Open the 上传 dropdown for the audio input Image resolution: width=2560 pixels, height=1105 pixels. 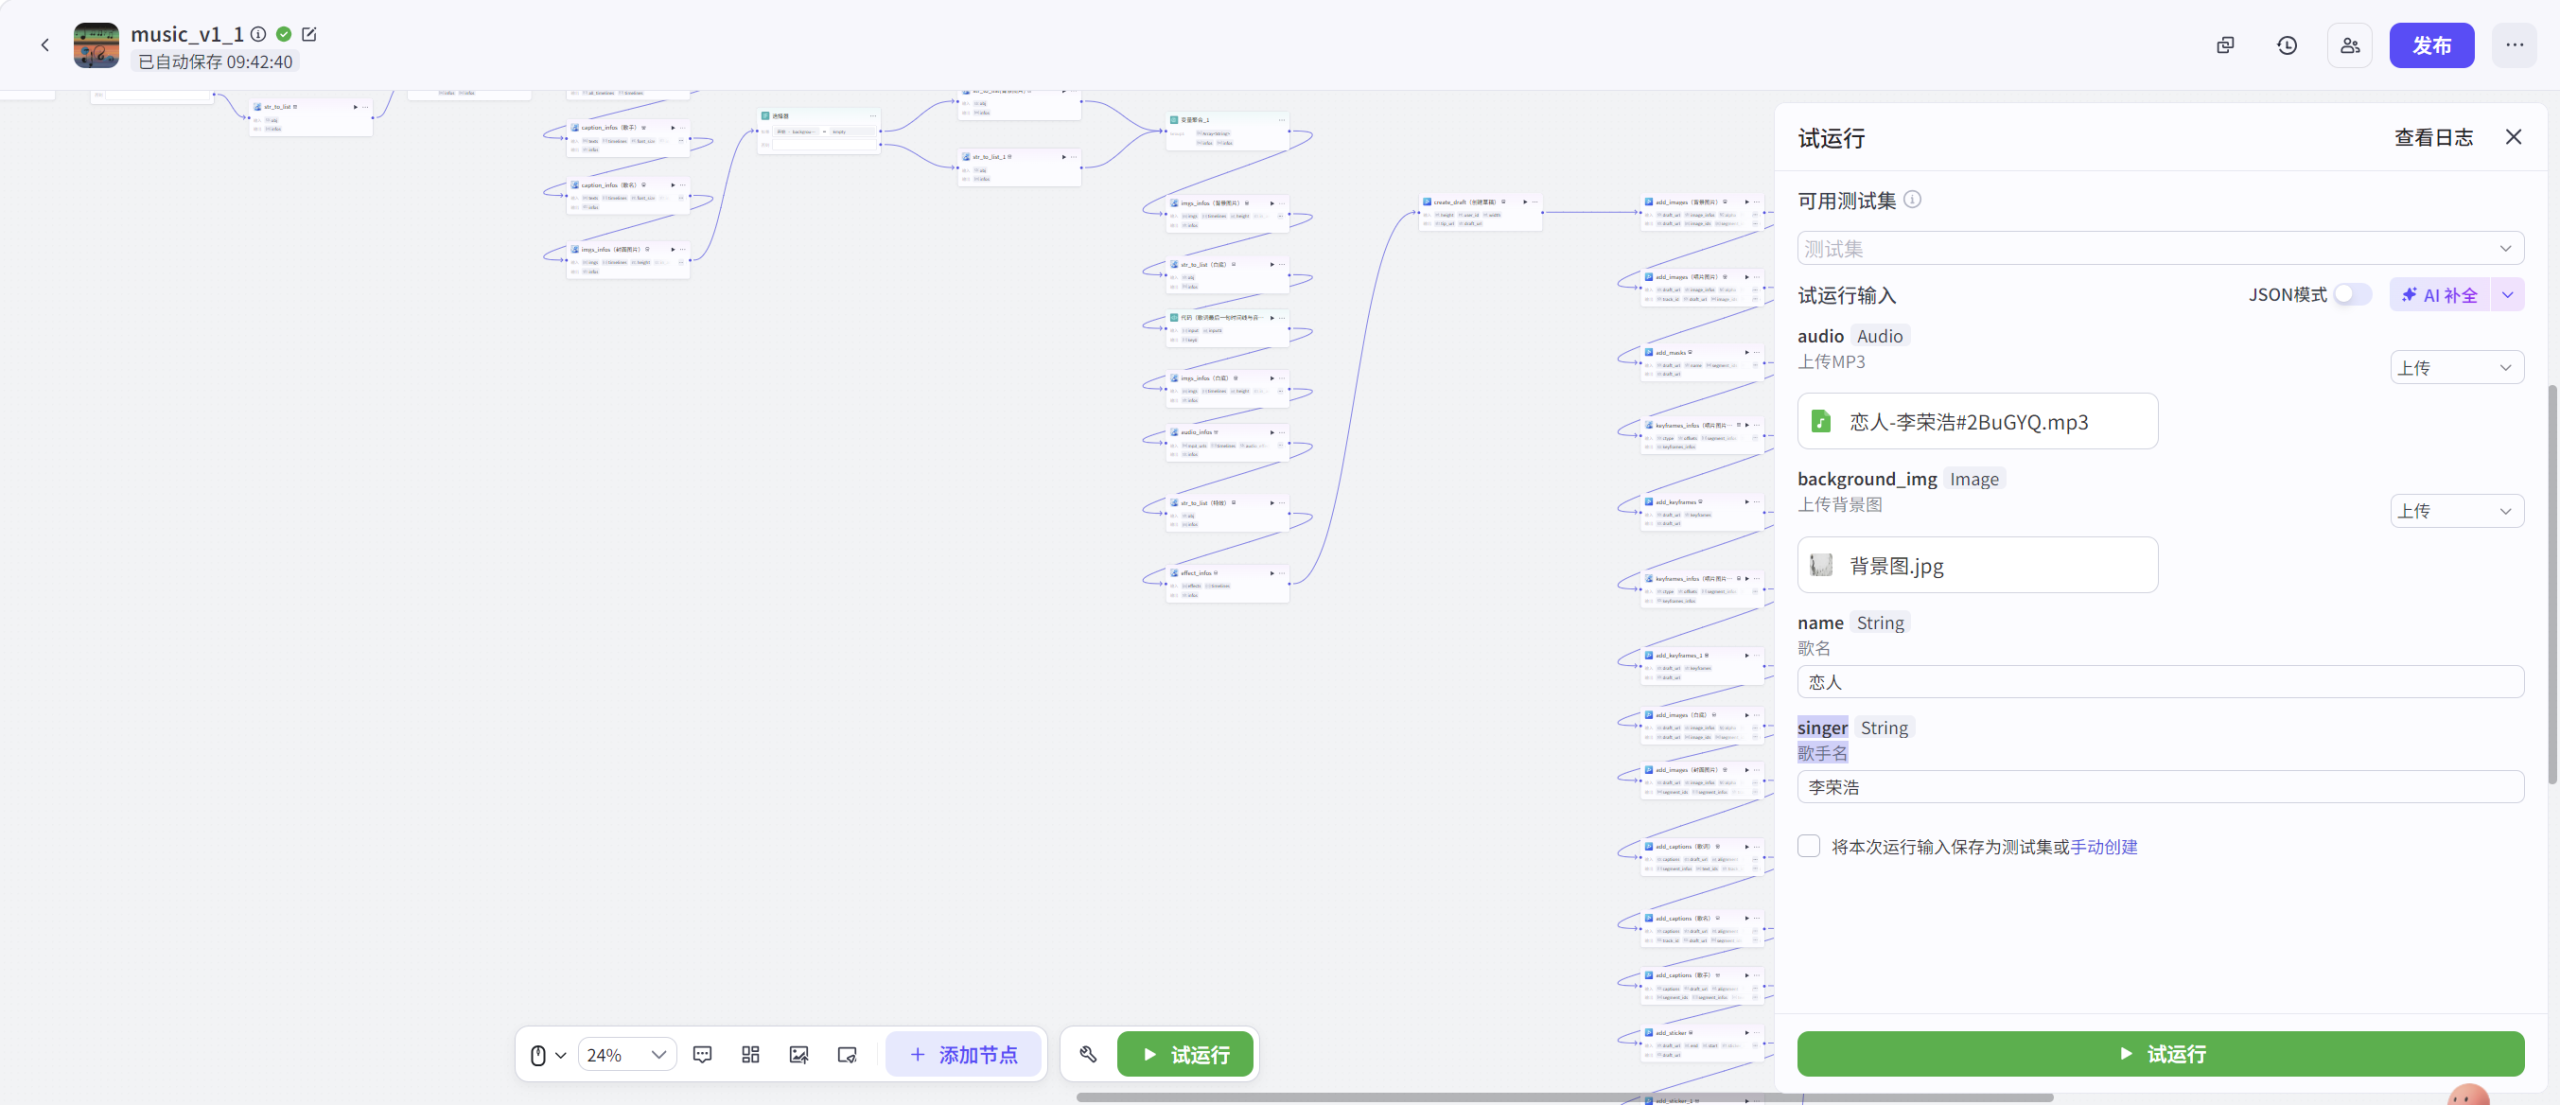click(2456, 367)
